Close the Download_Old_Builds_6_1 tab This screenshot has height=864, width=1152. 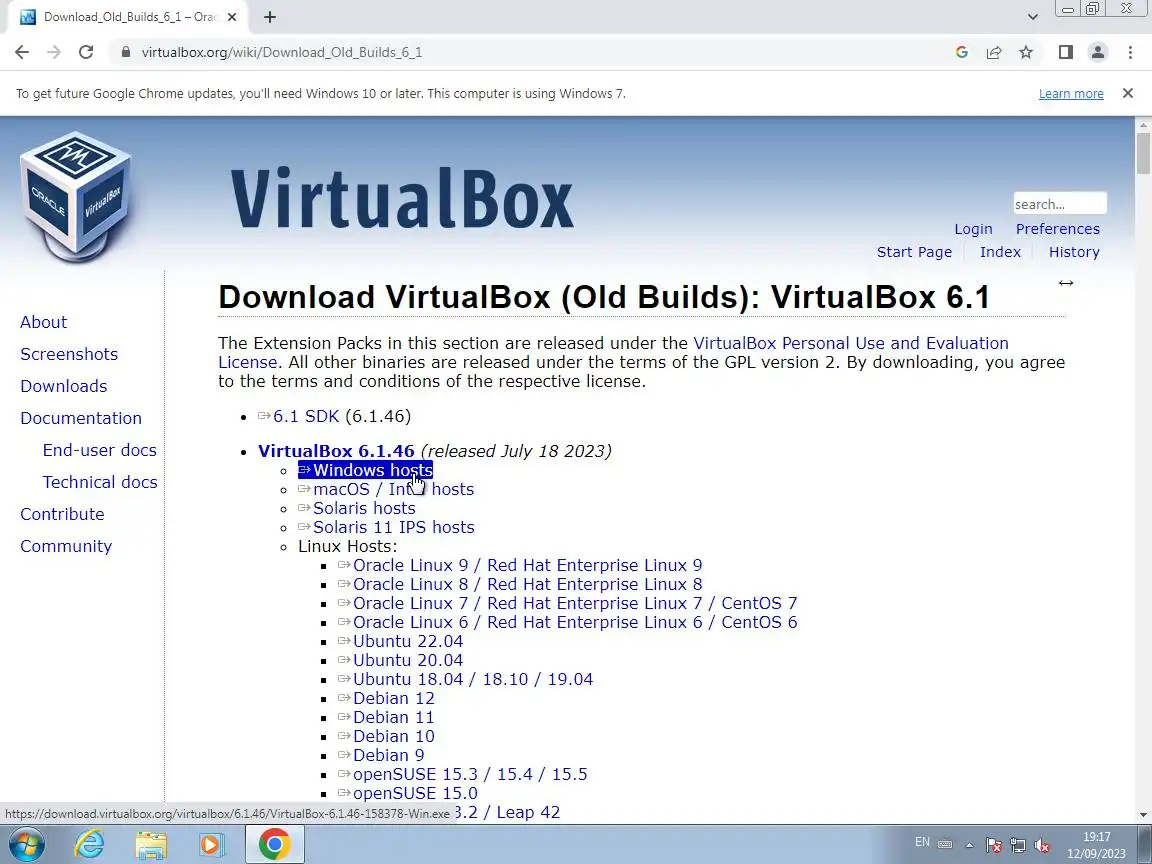pos(232,17)
